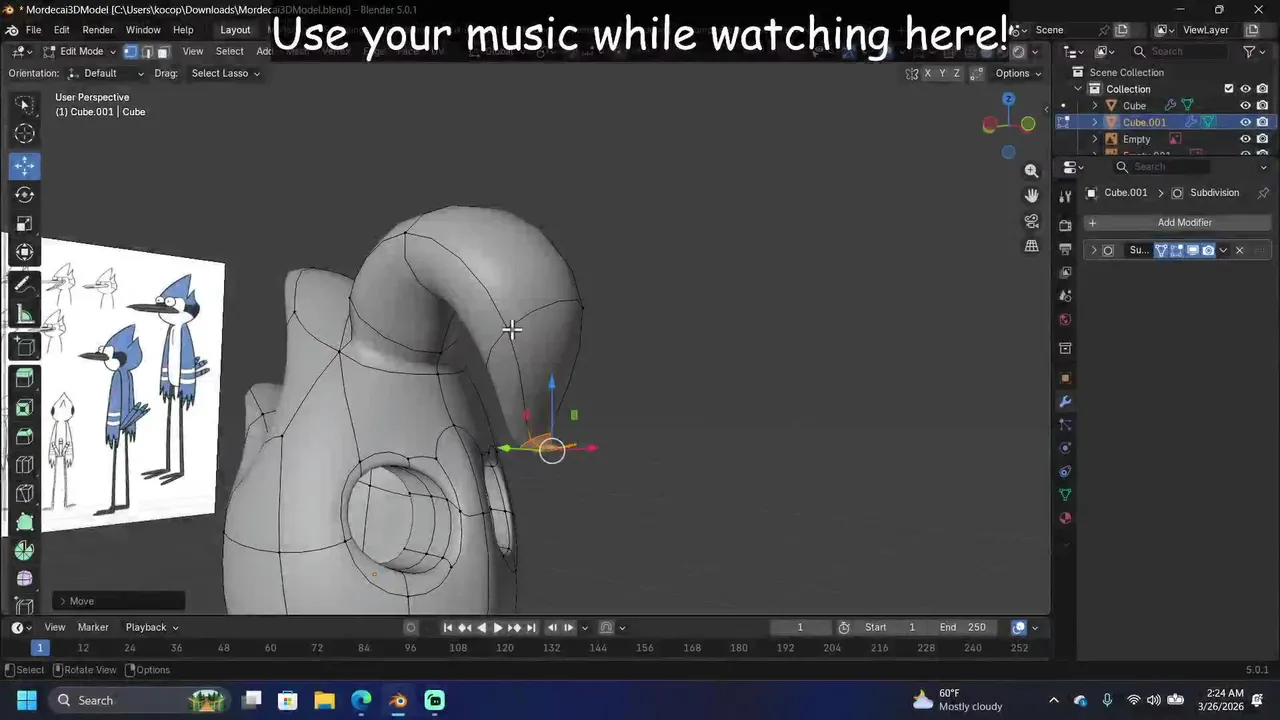Viewport: 1280px width, 720px height.
Task: Play the animation forward
Action: click(498, 628)
